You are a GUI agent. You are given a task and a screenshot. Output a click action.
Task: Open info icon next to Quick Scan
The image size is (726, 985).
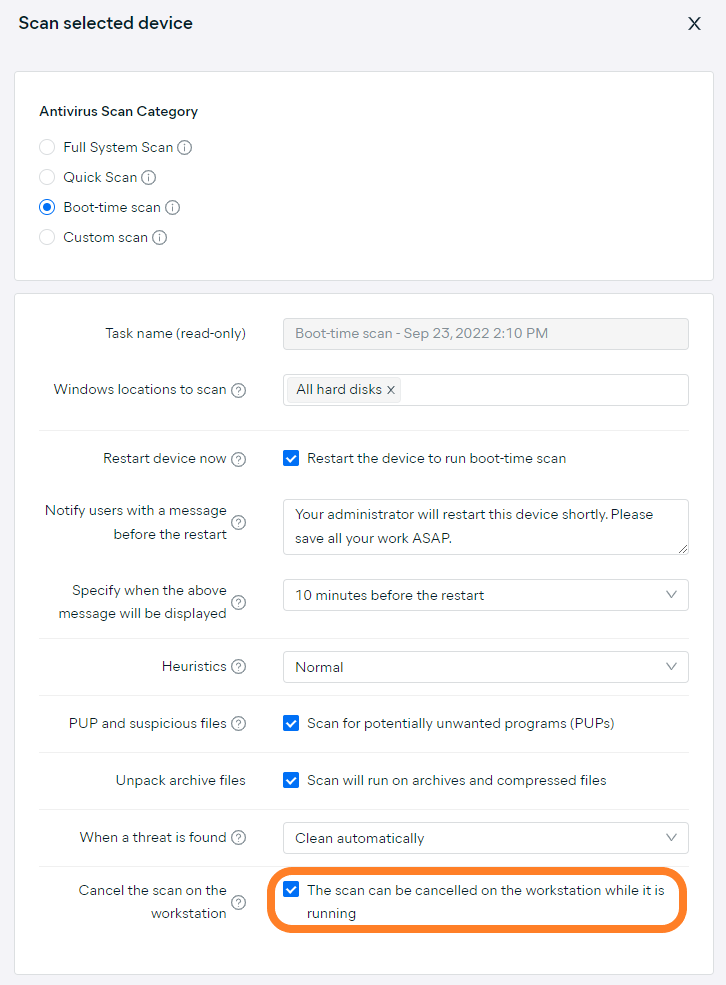pyautogui.click(x=148, y=178)
